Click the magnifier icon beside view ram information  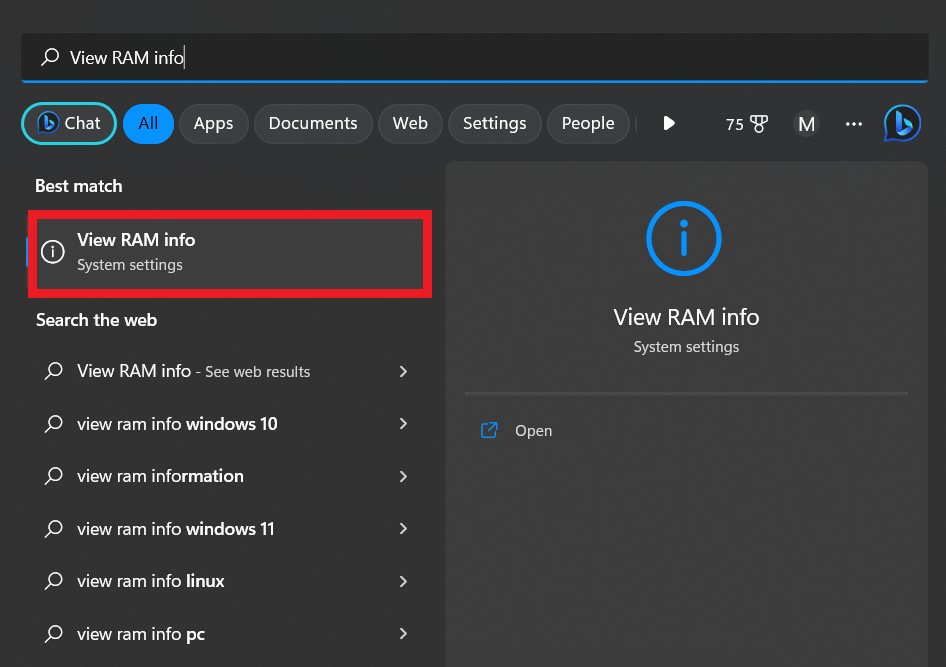click(53, 476)
